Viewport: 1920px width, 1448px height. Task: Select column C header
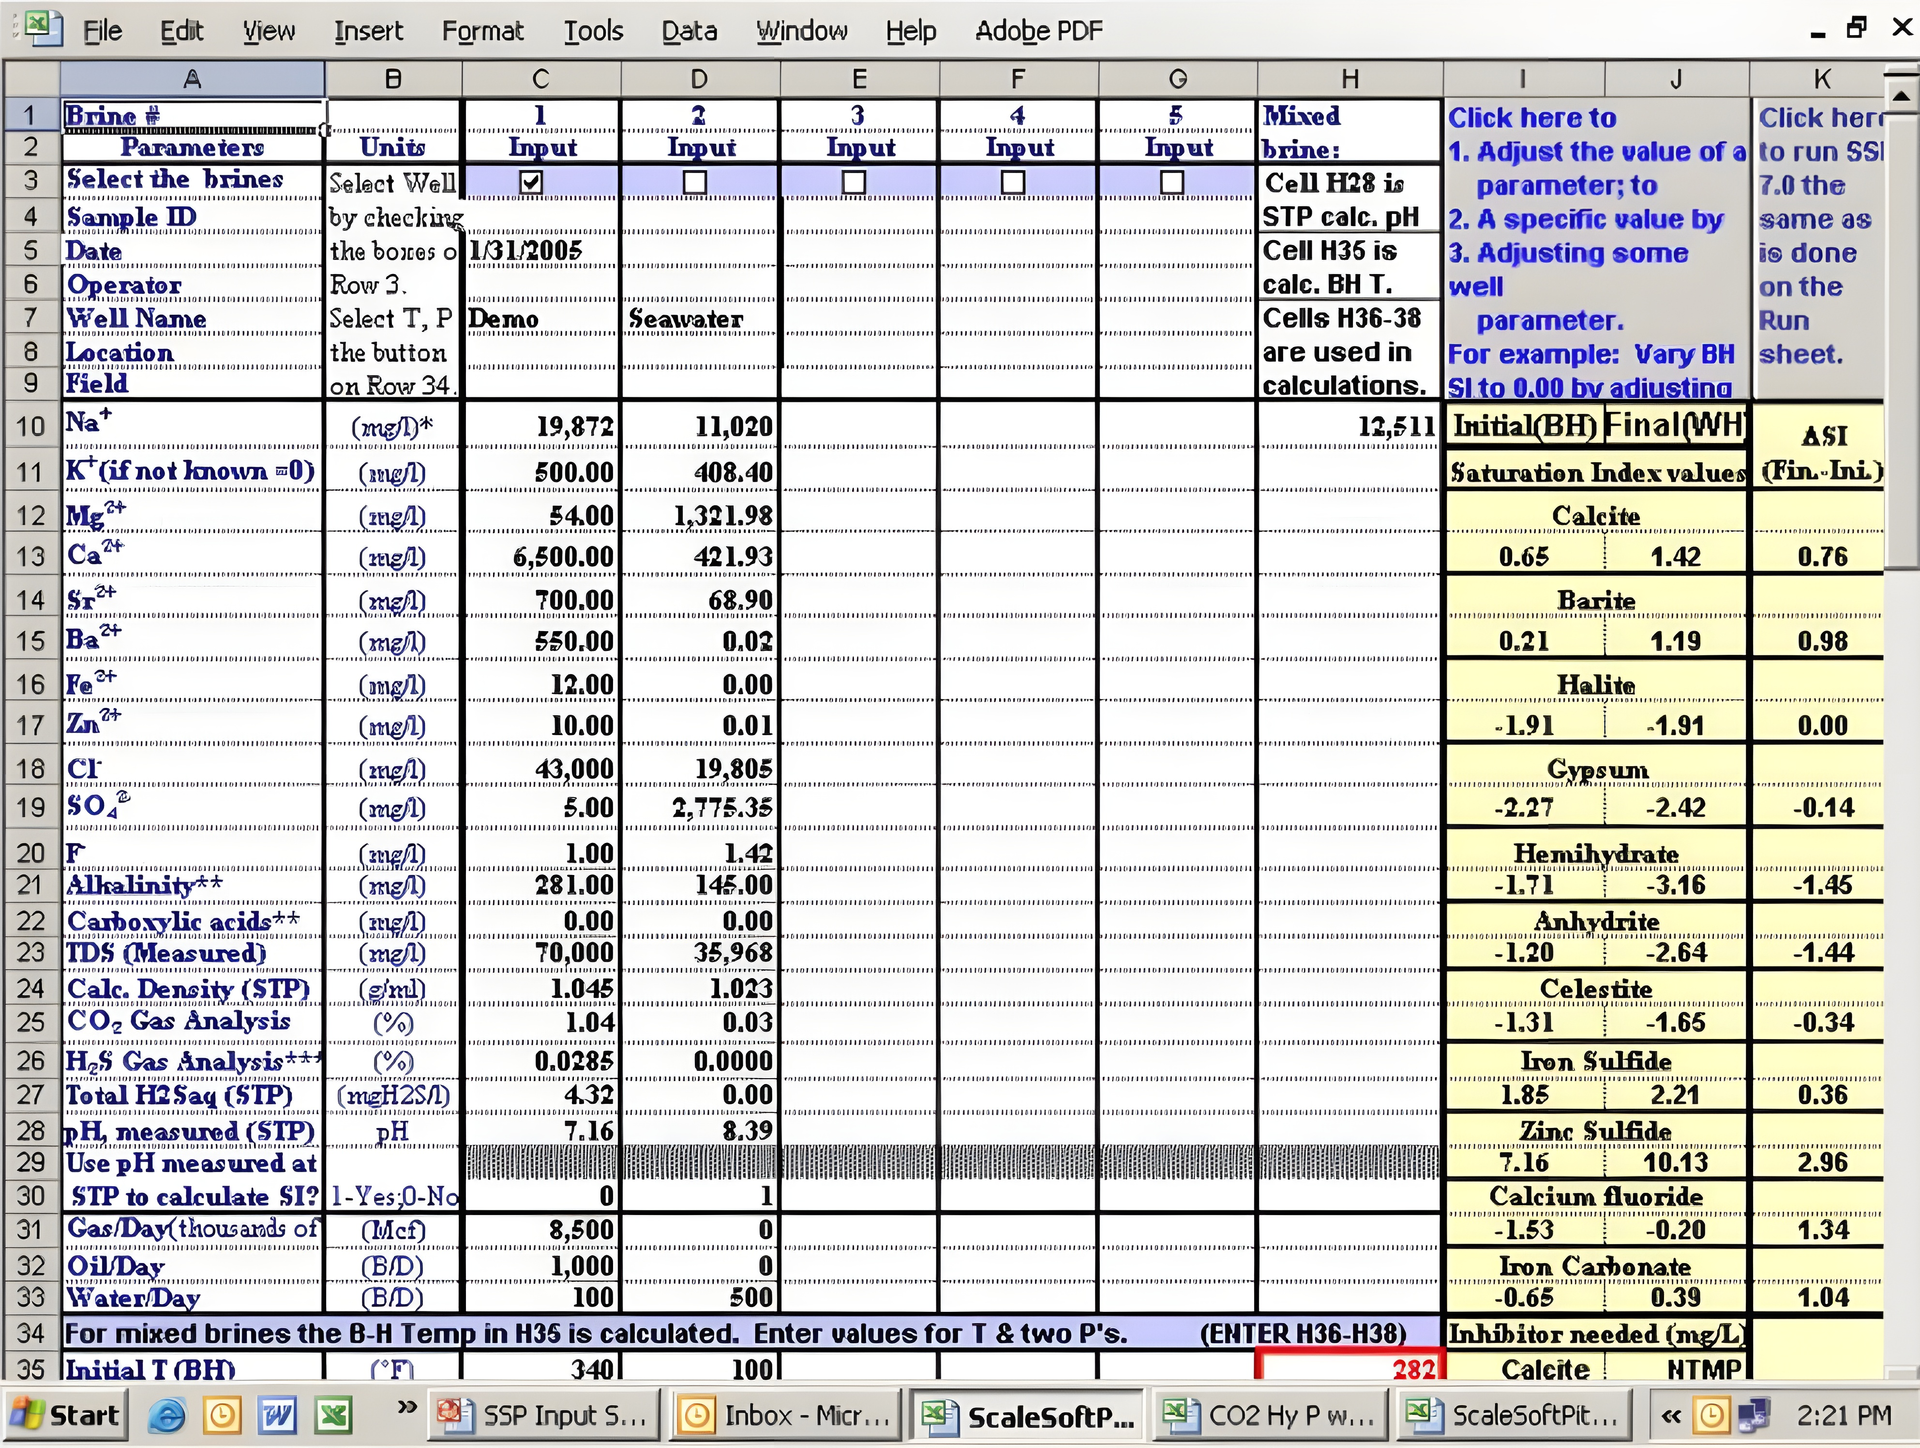click(x=541, y=78)
